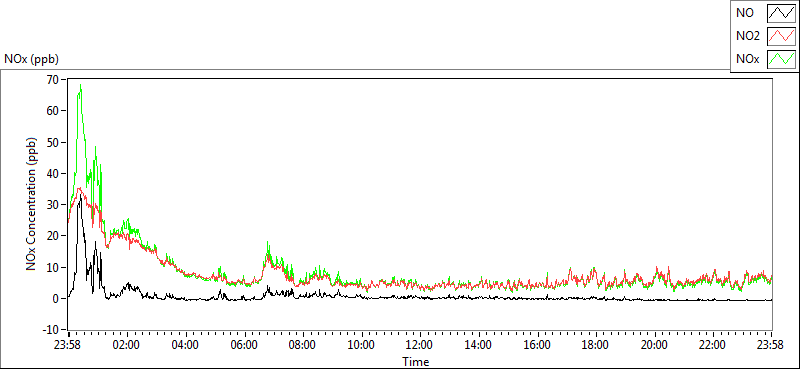Open the NO plot legend line icon
This screenshot has width=800, height=369.
[781, 13]
